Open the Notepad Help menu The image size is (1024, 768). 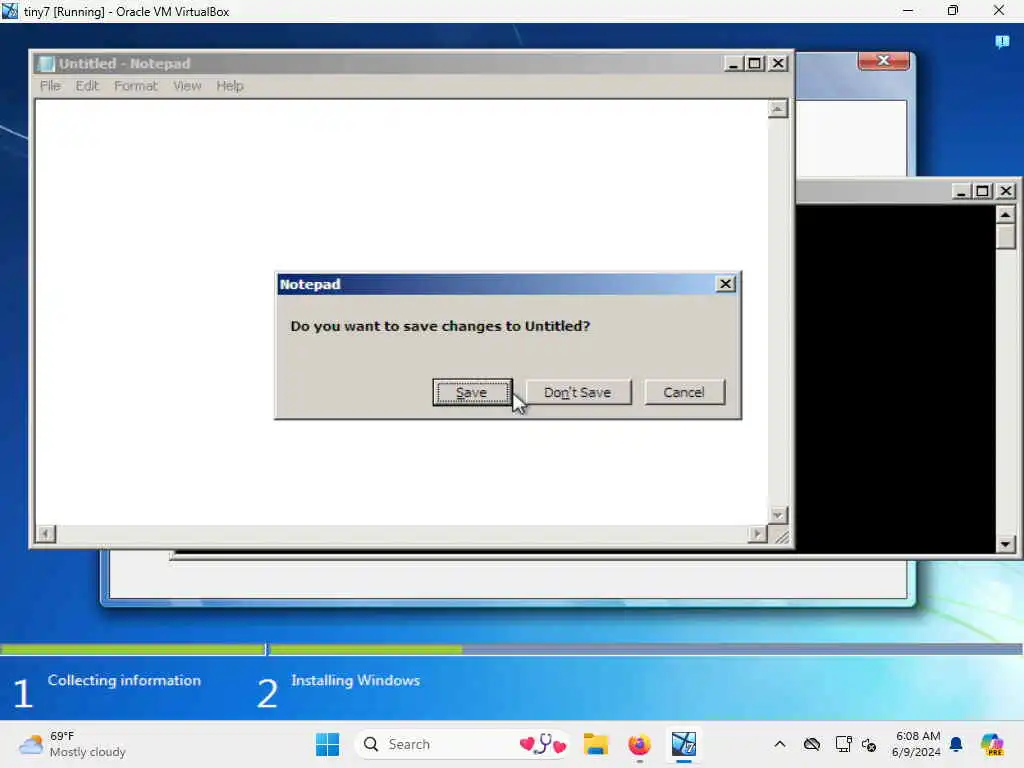click(230, 86)
